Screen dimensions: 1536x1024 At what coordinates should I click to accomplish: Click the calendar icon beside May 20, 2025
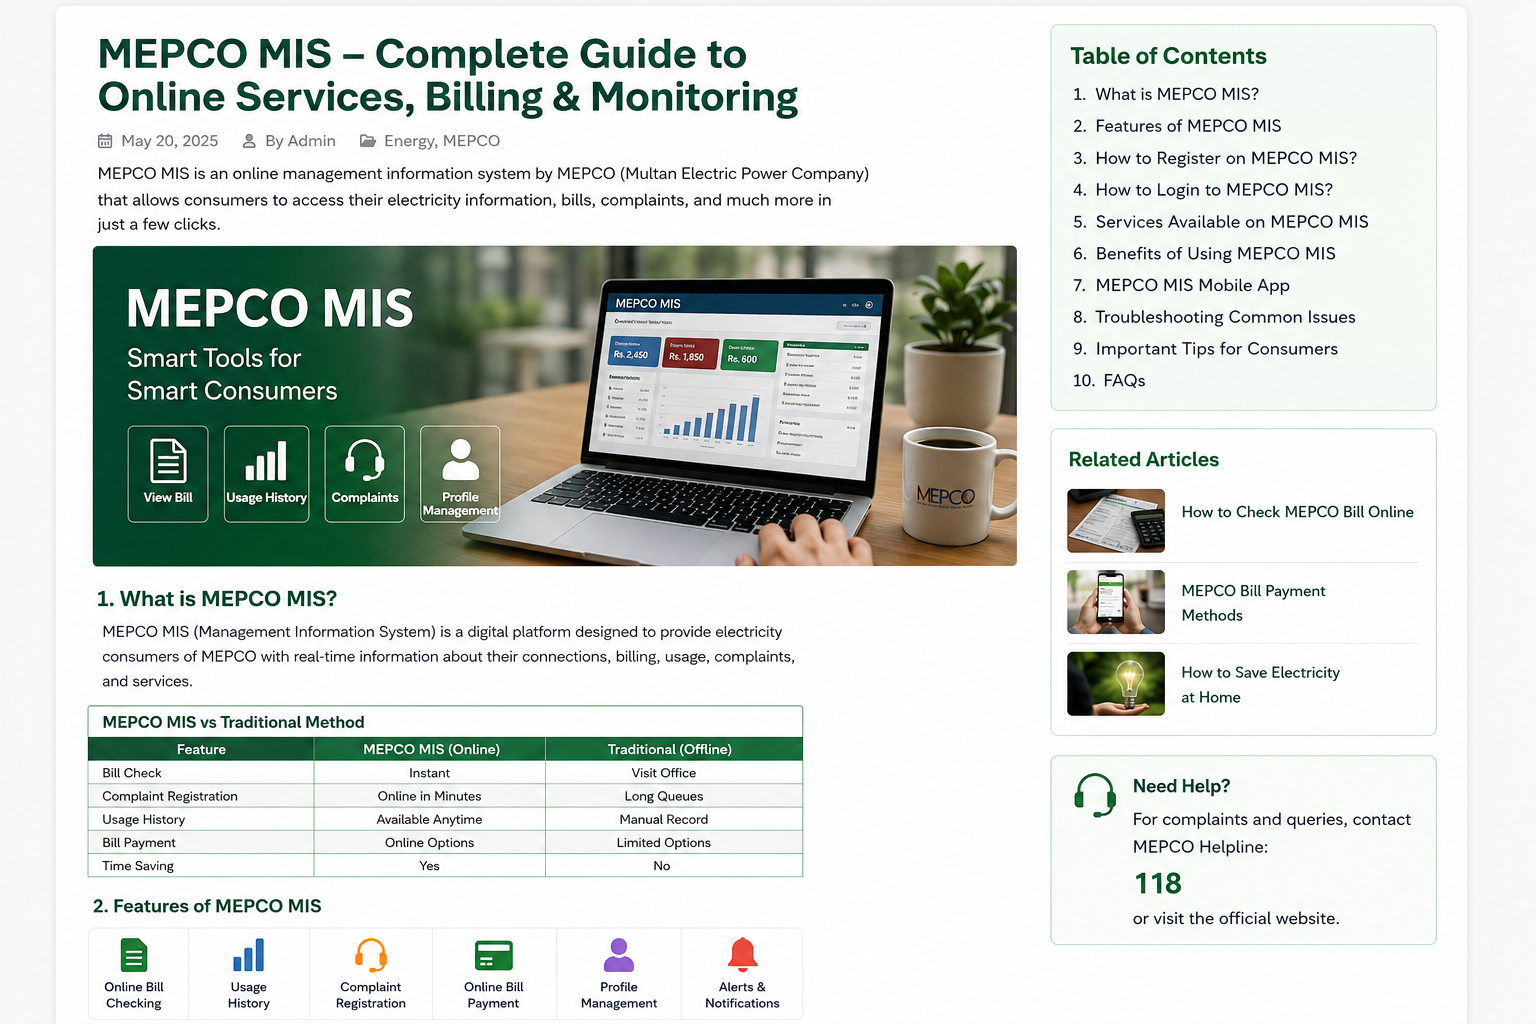pyautogui.click(x=105, y=141)
